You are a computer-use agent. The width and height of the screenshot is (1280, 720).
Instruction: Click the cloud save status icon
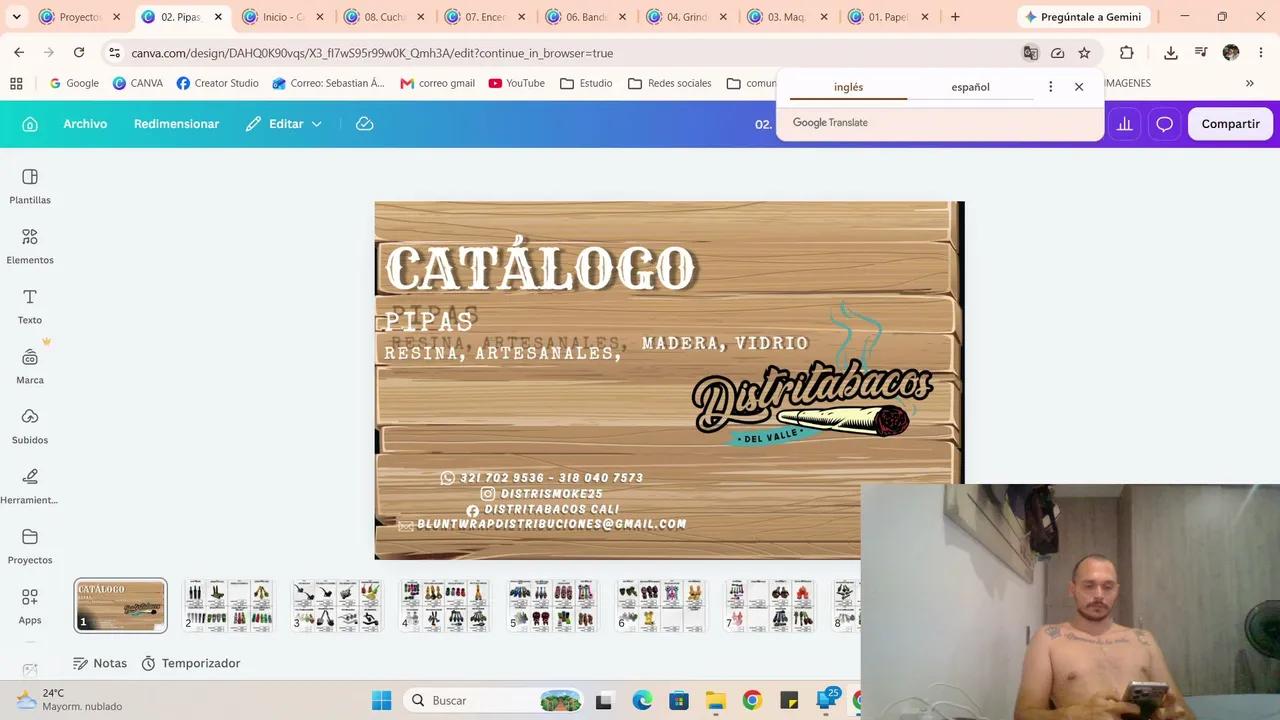point(365,124)
